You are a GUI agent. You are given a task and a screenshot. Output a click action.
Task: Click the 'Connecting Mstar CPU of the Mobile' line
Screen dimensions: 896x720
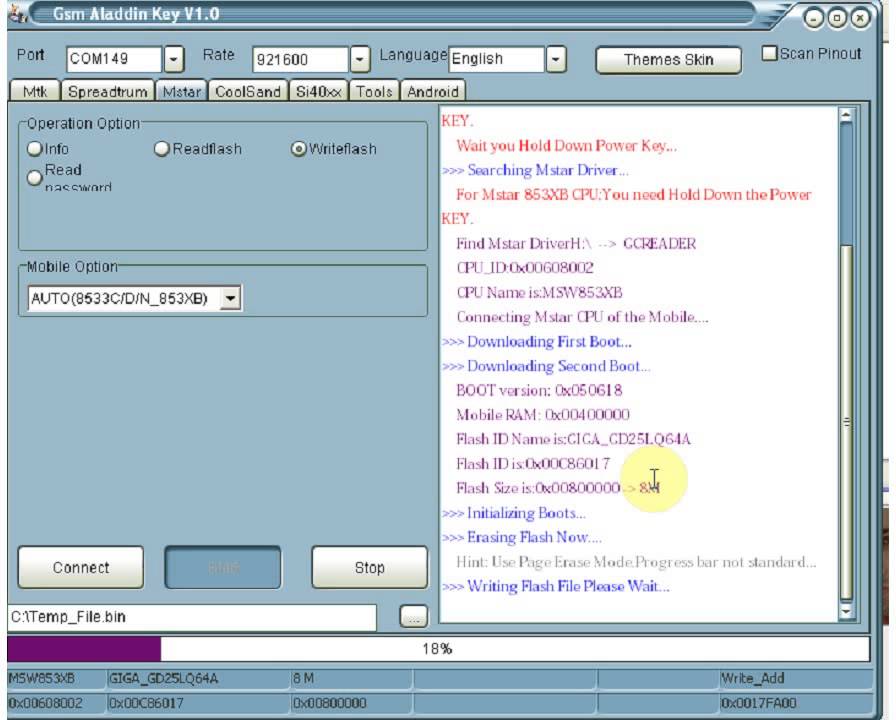[582, 317]
